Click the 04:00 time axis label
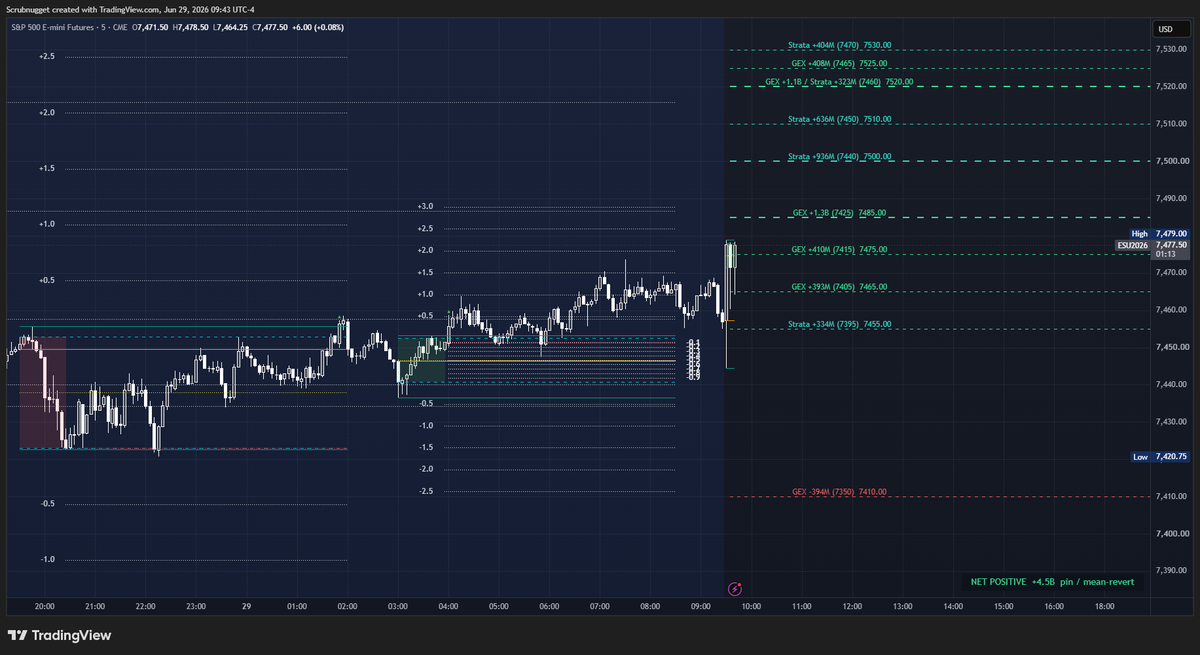1200x655 pixels. pos(448,606)
